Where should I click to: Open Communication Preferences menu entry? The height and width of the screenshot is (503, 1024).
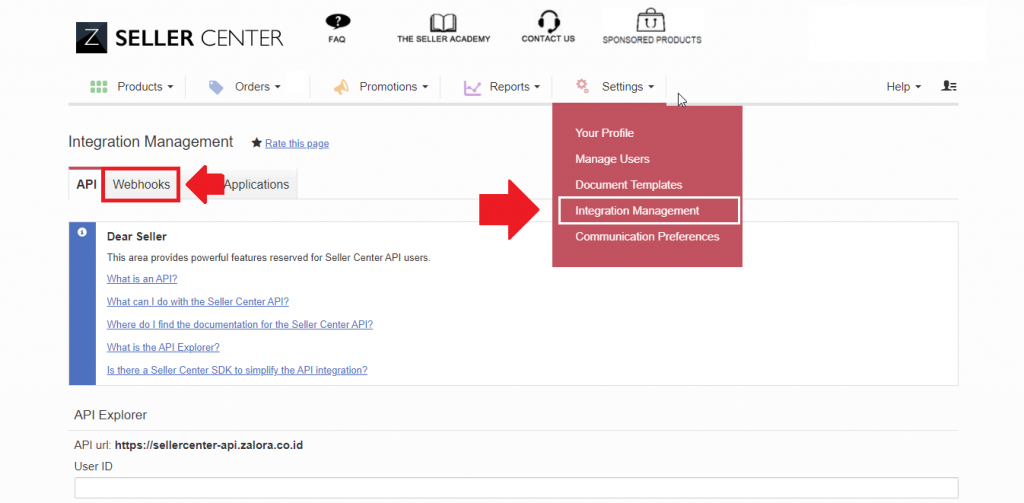coord(647,236)
